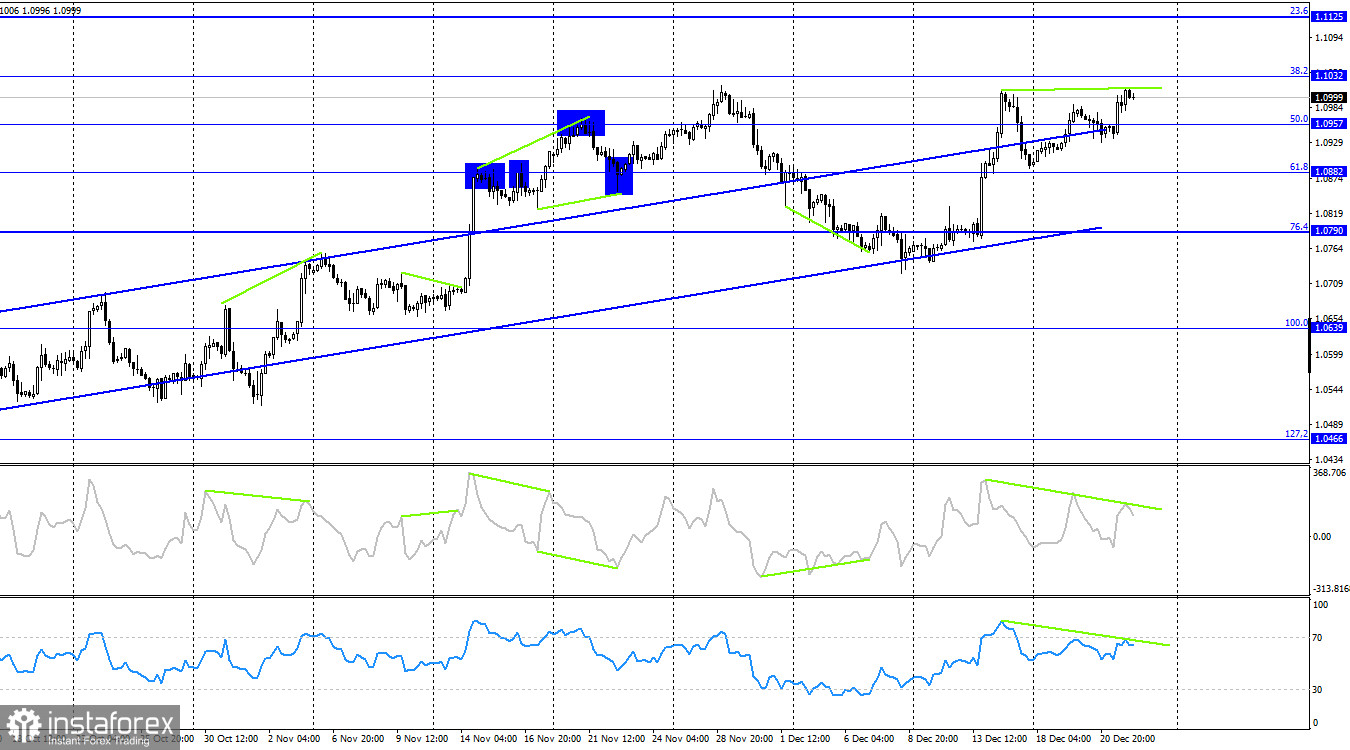Select the 76.4 Fibonacci level label

pos(1299,226)
